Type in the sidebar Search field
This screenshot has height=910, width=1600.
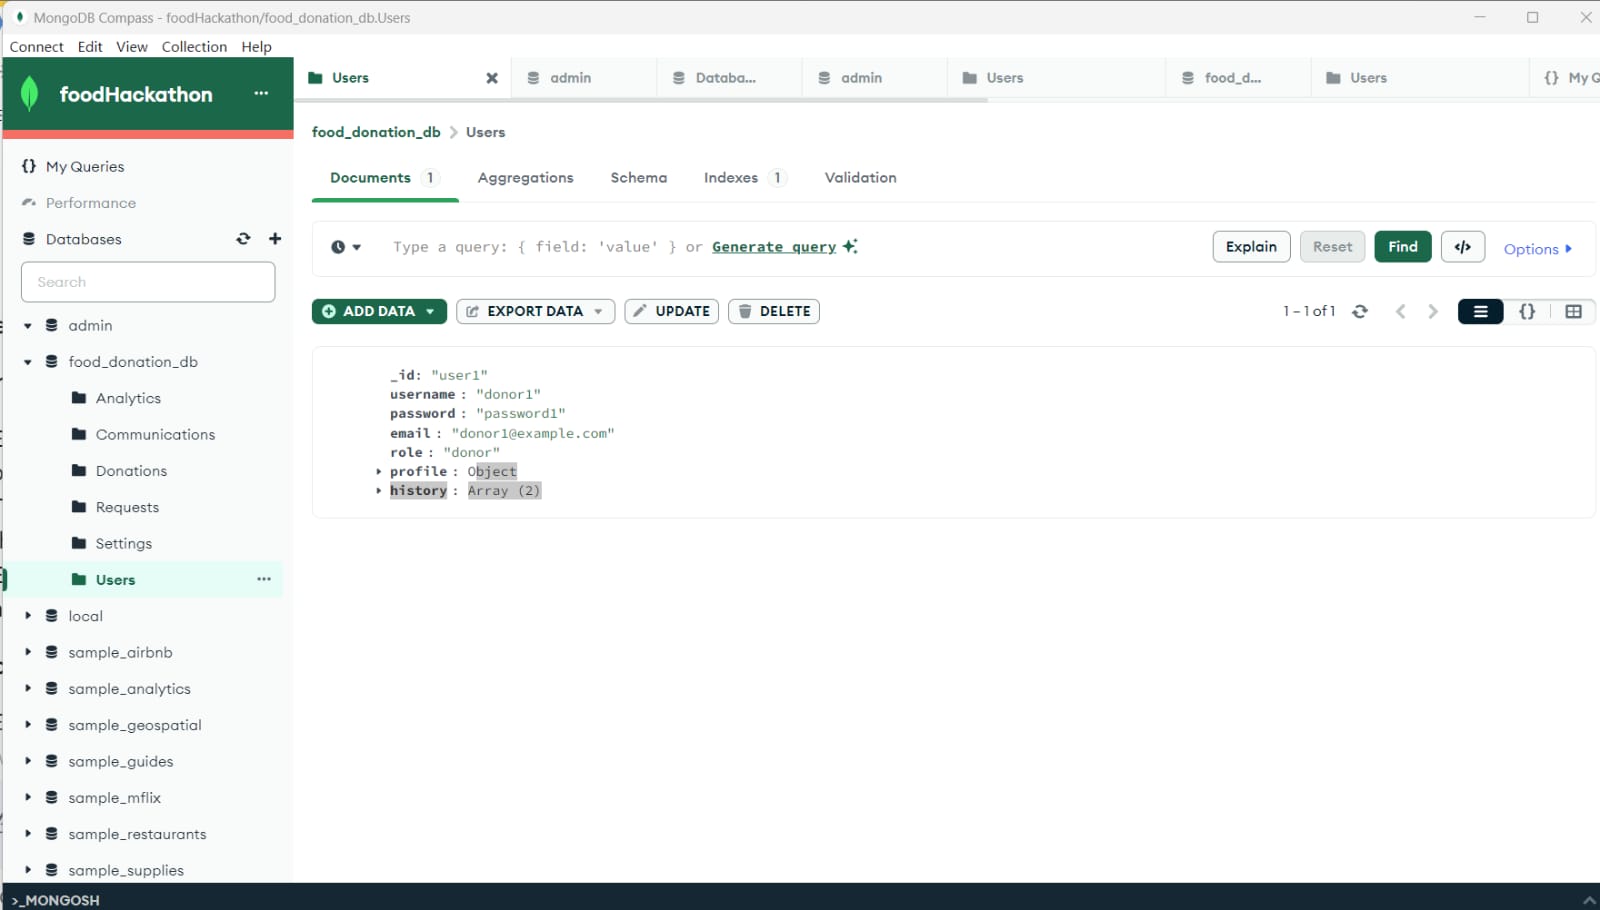click(147, 281)
